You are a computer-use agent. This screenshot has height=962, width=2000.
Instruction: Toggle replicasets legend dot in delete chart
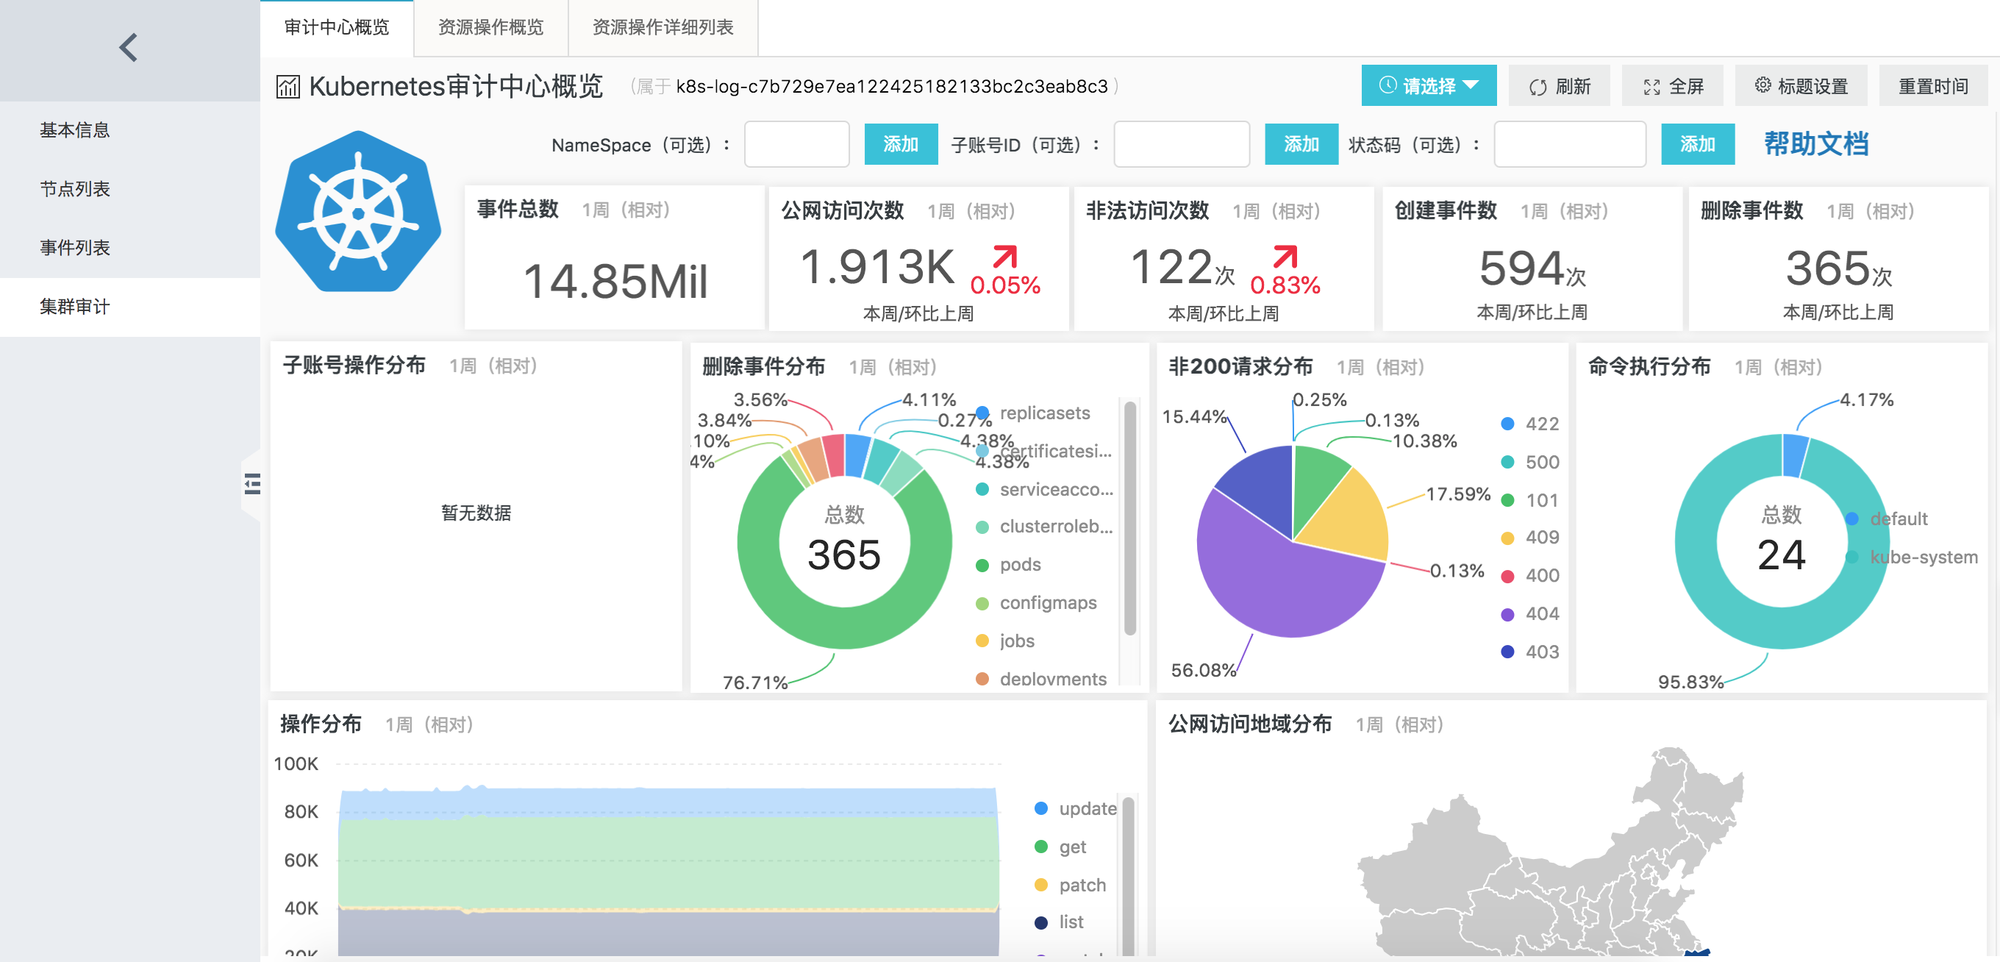coord(982,413)
